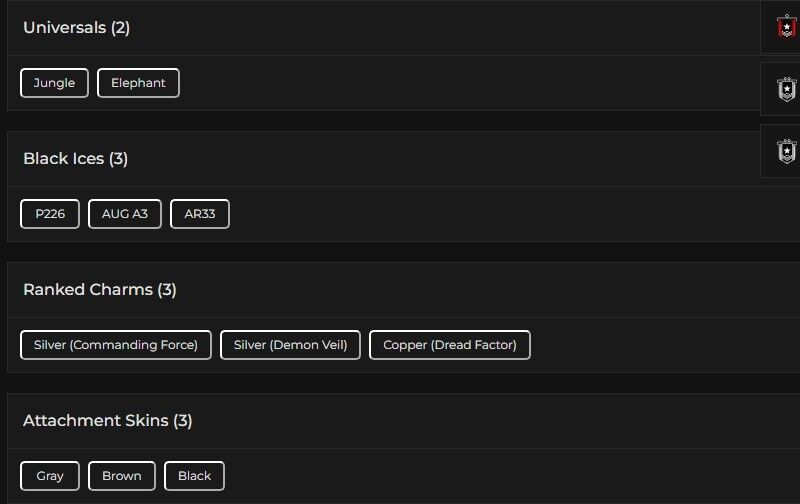Toggle the Ranked Charms (3) section header
Viewport: 800px width, 504px height.
(x=100, y=290)
